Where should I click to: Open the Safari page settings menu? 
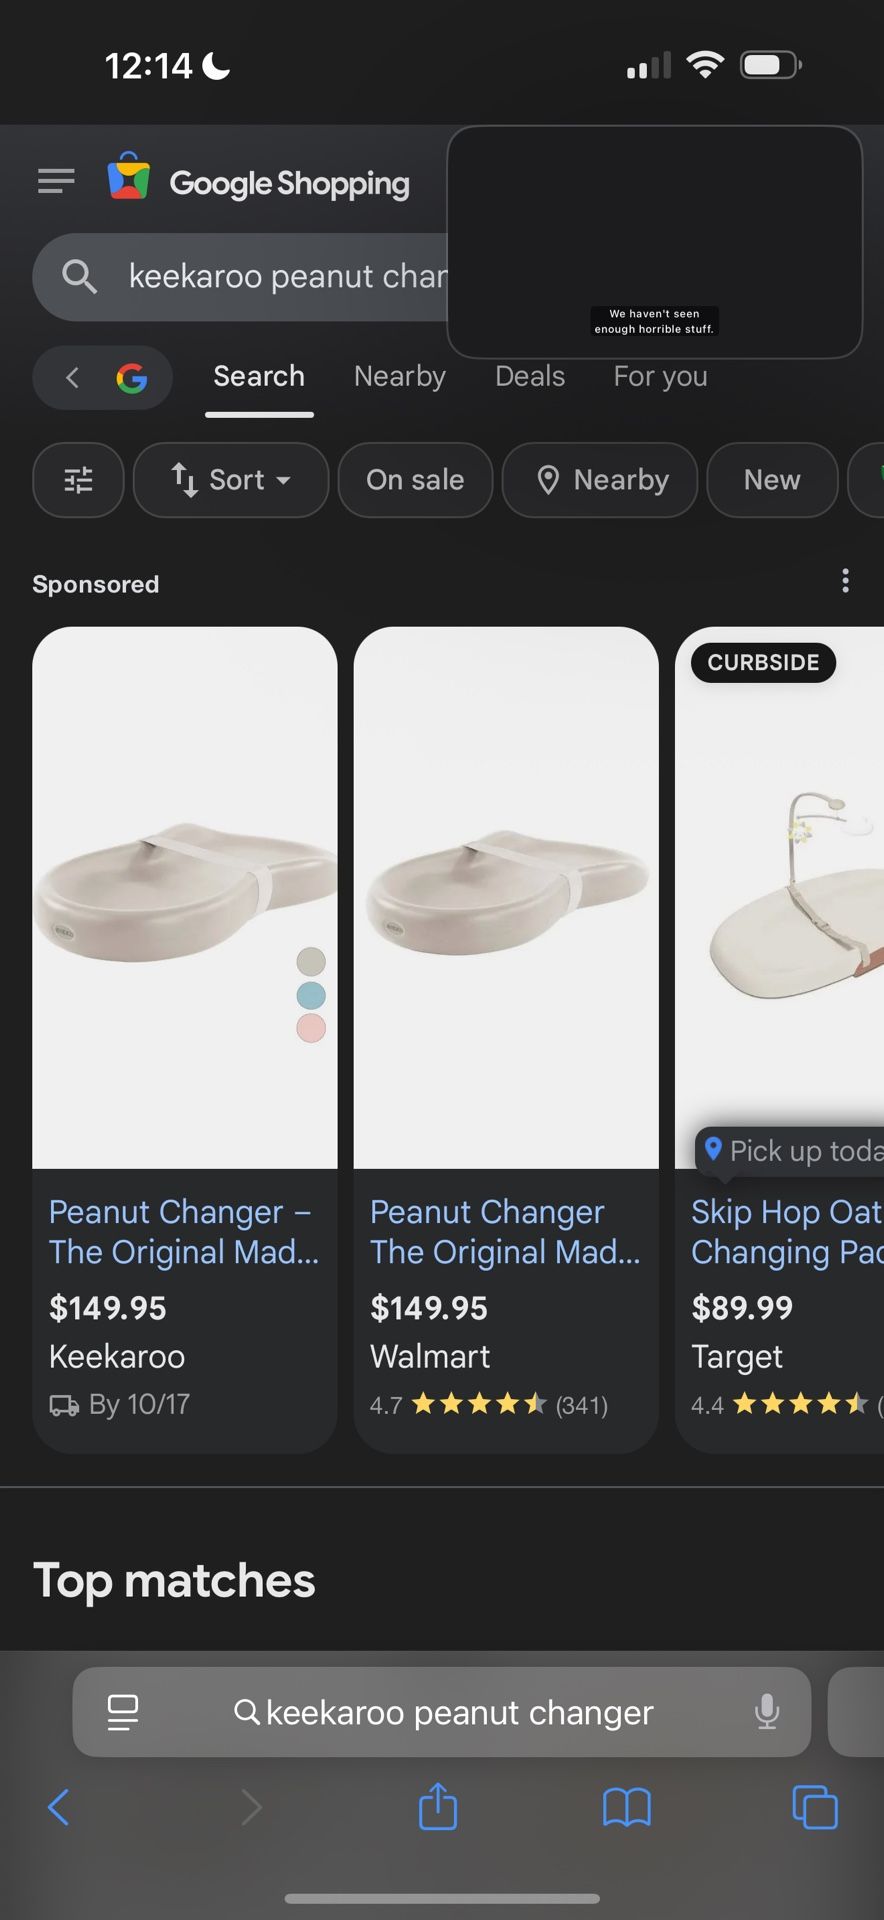(123, 1712)
